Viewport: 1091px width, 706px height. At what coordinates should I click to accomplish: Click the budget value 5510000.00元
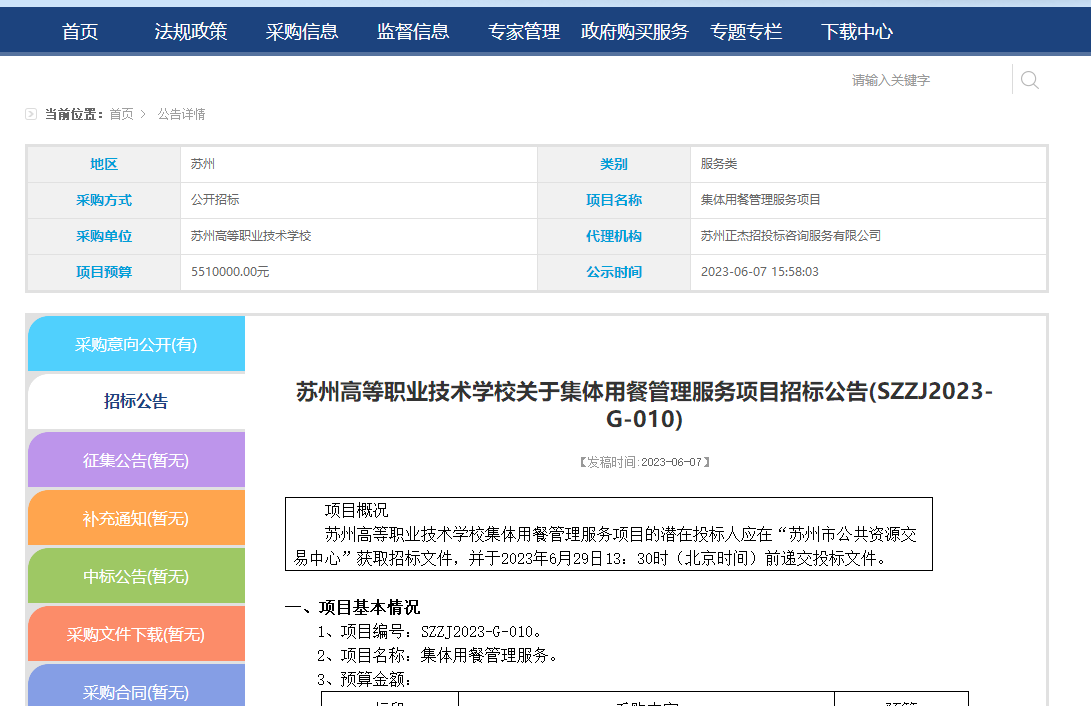tap(230, 272)
